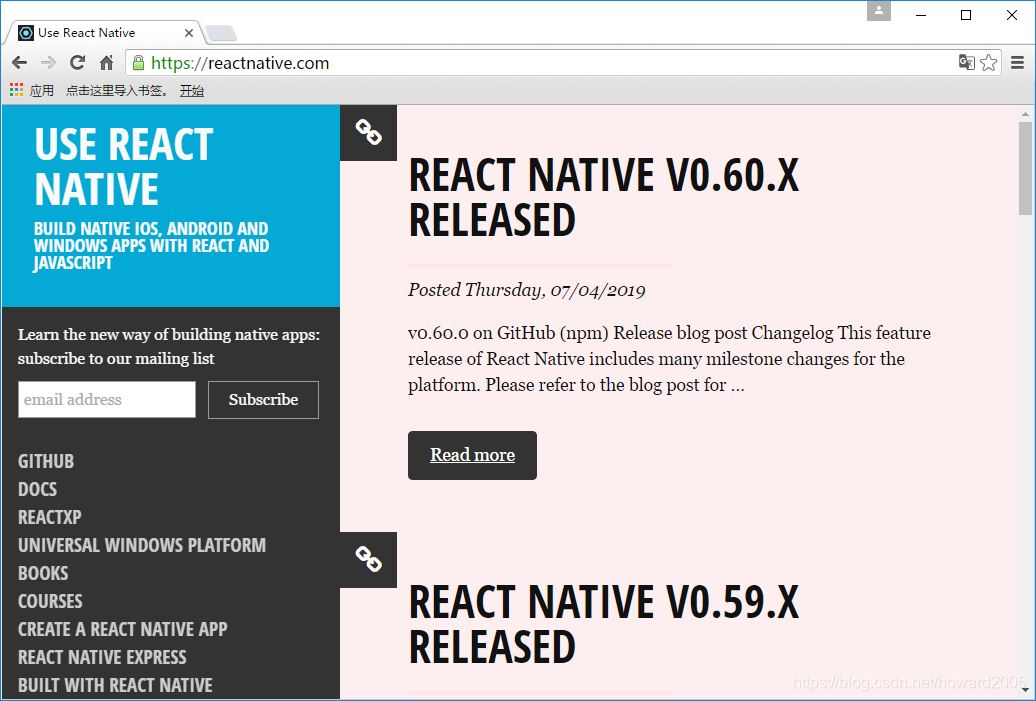Open a new tab
This screenshot has height=701, width=1036.
[x=221, y=33]
